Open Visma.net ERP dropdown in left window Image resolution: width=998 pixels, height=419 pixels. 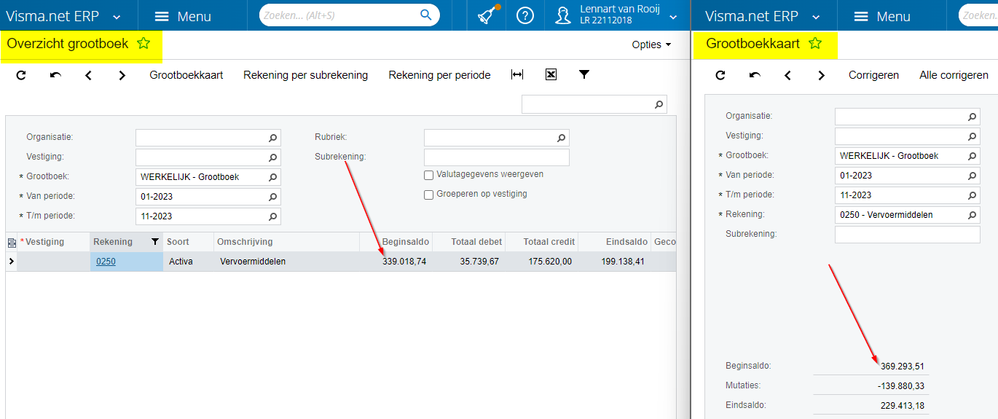point(116,17)
